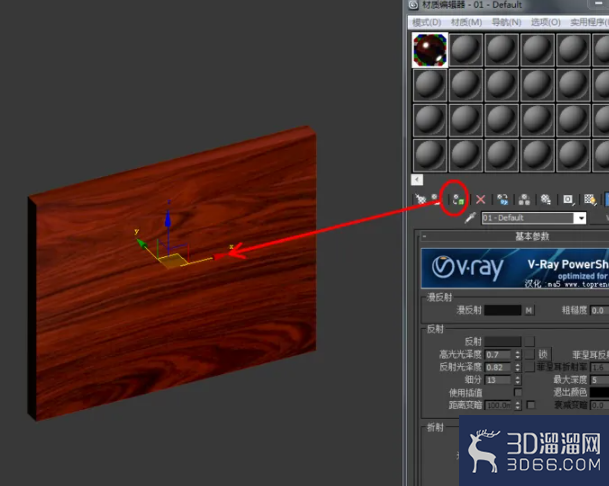This screenshot has height=486, width=609.
Task: Click the 反射光泽度 spinner arrows
Action: (x=517, y=367)
